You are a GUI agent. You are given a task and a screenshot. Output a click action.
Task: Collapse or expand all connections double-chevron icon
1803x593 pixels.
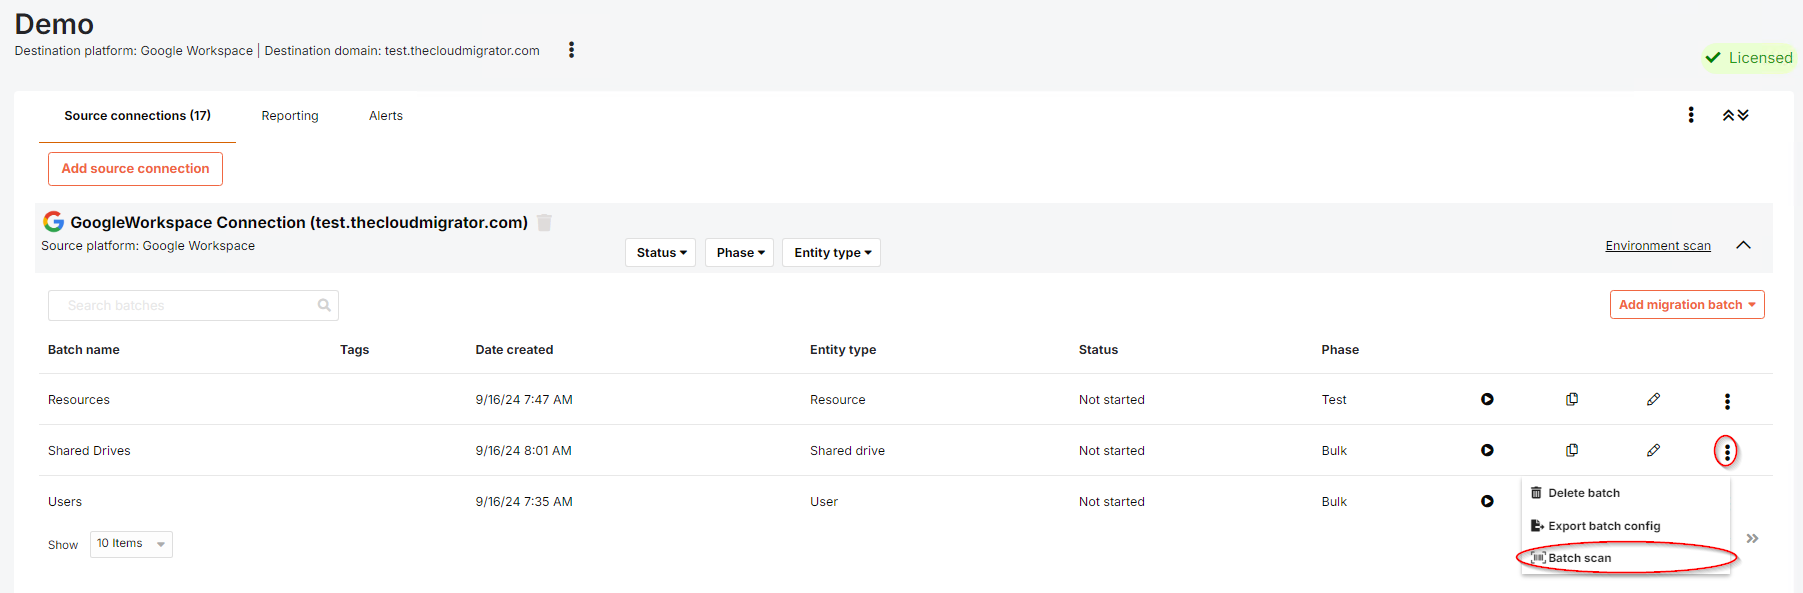point(1736,115)
